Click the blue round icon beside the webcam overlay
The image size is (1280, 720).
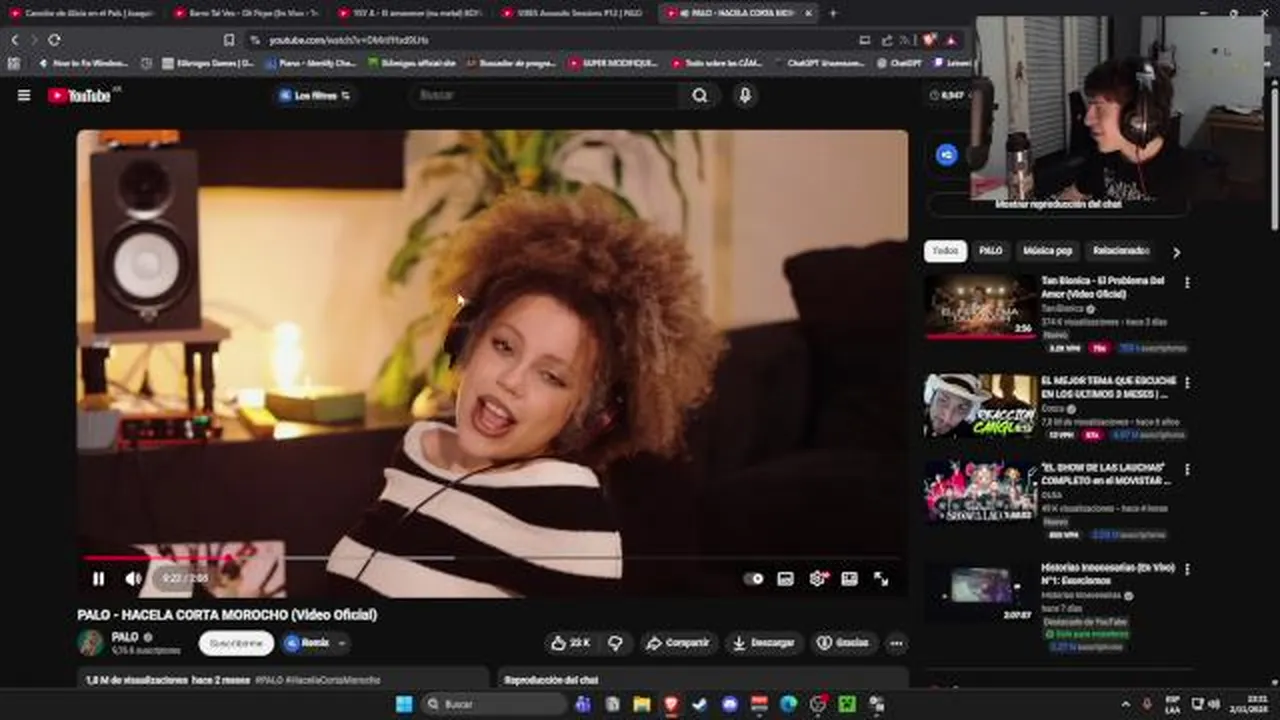coord(946,155)
